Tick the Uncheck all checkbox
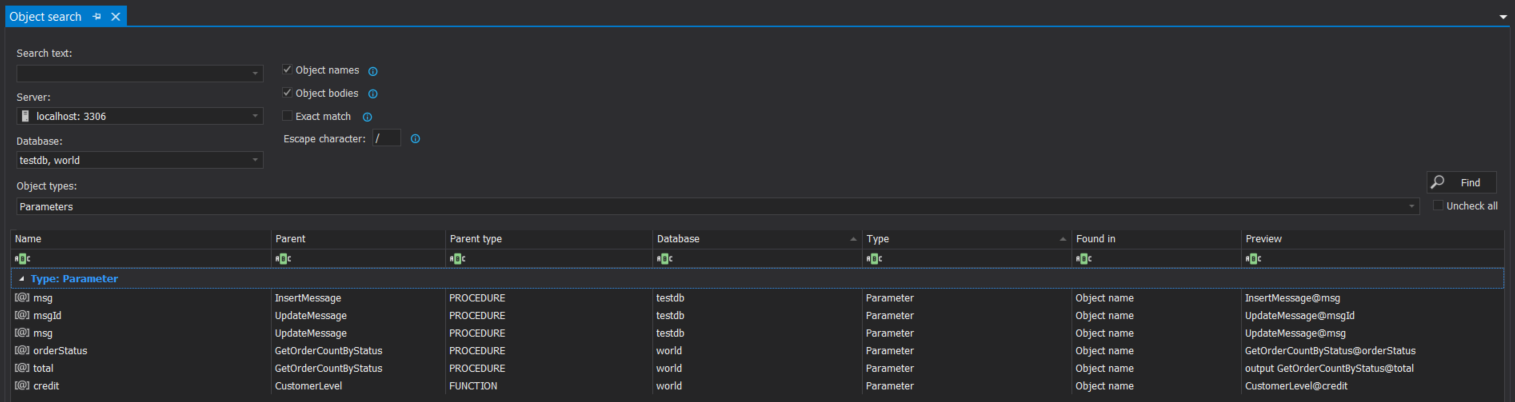The image size is (1515, 402). click(x=1438, y=206)
